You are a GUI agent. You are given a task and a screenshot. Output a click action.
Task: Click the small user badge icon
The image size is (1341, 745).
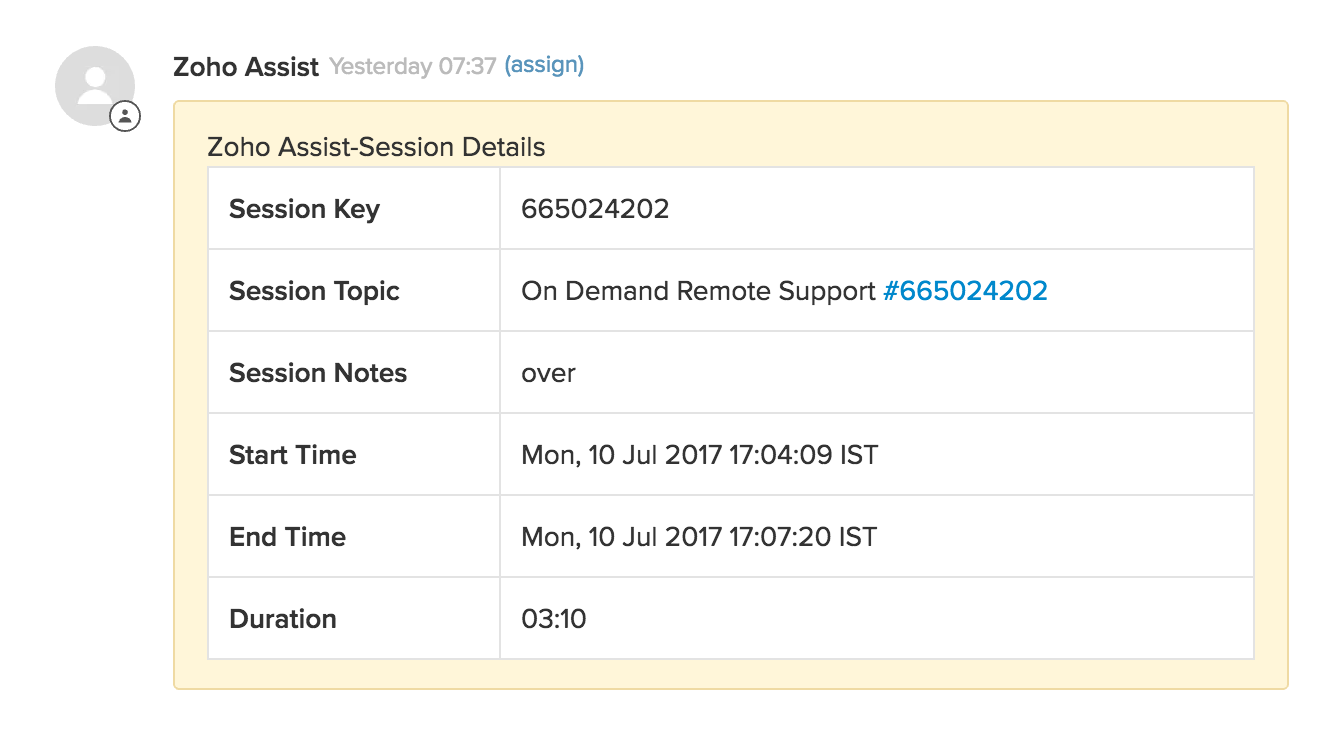[x=125, y=116]
